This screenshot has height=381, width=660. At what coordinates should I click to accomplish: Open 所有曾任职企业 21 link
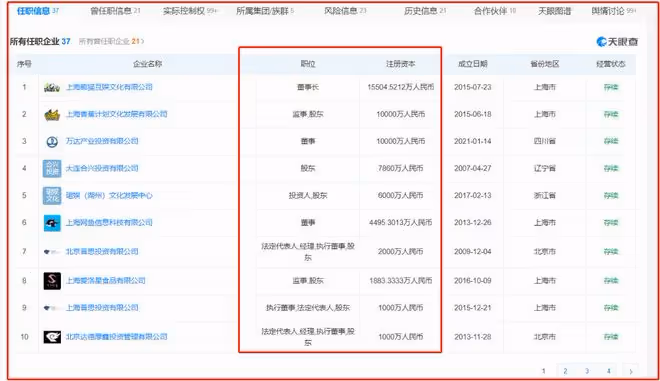click(111, 41)
